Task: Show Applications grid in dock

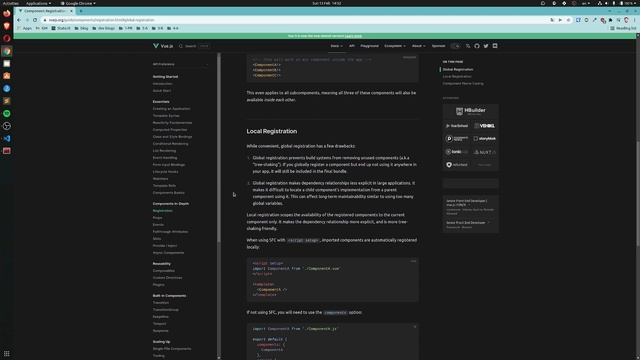Action: tap(7, 353)
